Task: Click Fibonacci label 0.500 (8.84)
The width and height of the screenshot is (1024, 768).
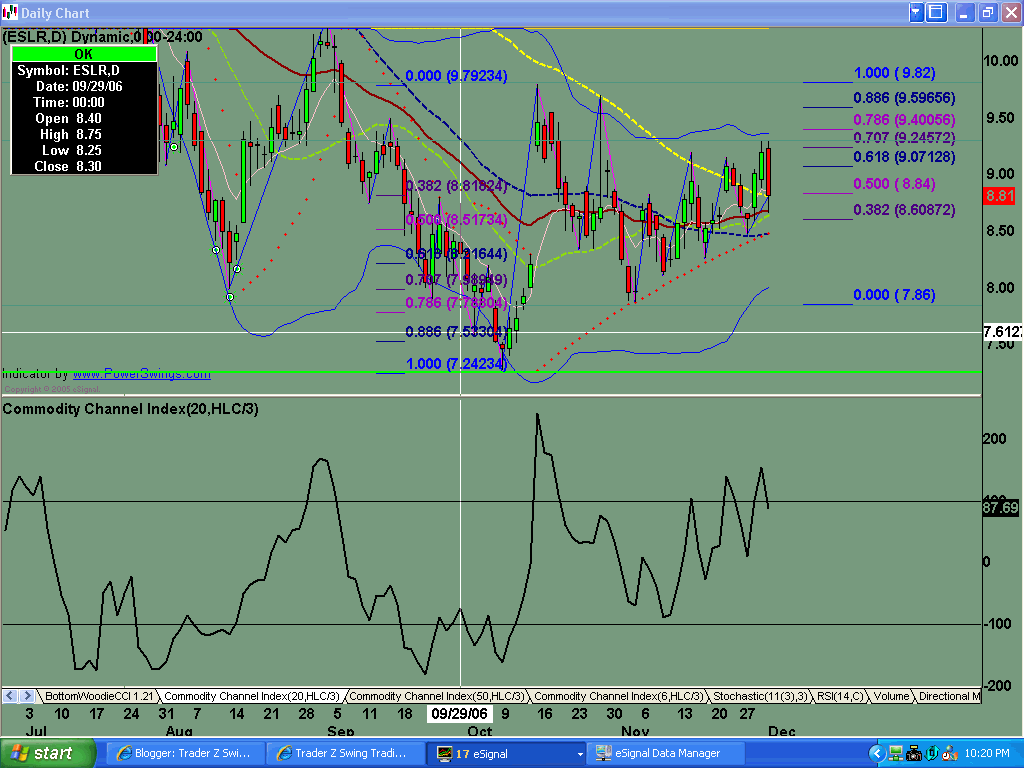Action: coord(894,184)
